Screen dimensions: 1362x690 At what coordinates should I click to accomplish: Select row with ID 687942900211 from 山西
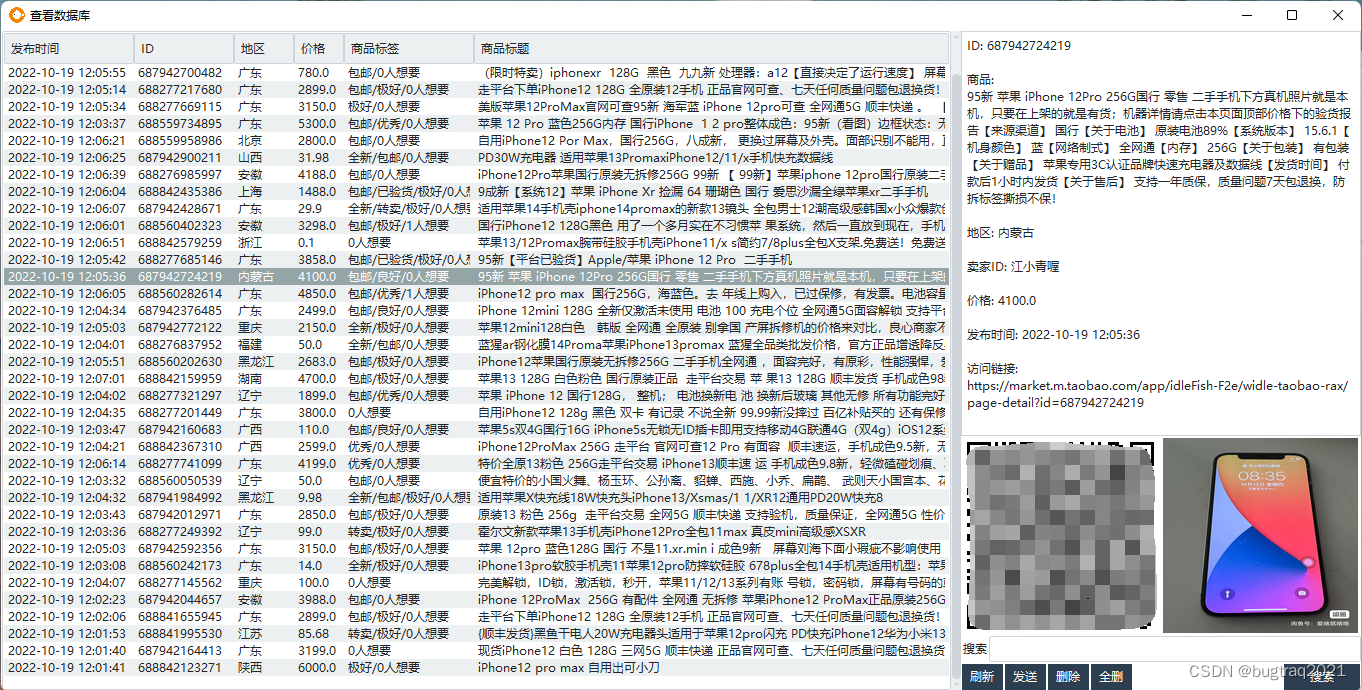tap(475, 158)
